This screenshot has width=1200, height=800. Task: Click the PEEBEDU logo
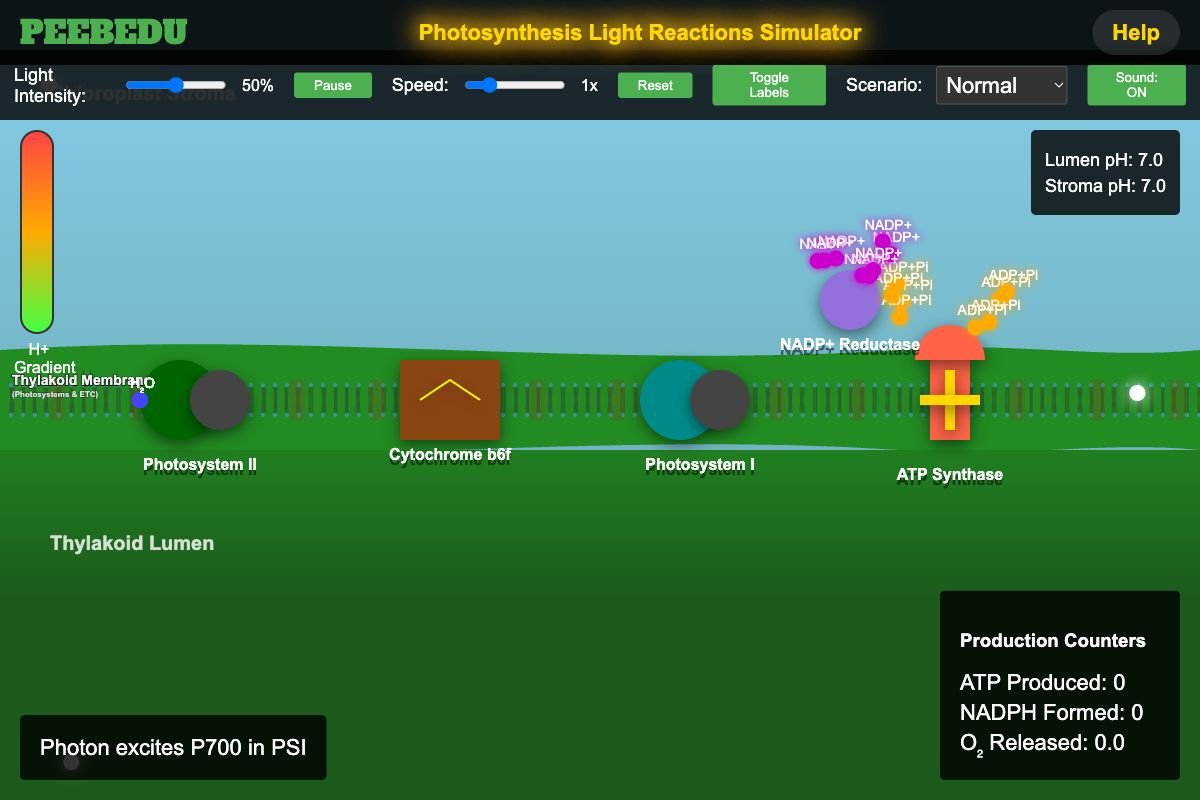103,30
